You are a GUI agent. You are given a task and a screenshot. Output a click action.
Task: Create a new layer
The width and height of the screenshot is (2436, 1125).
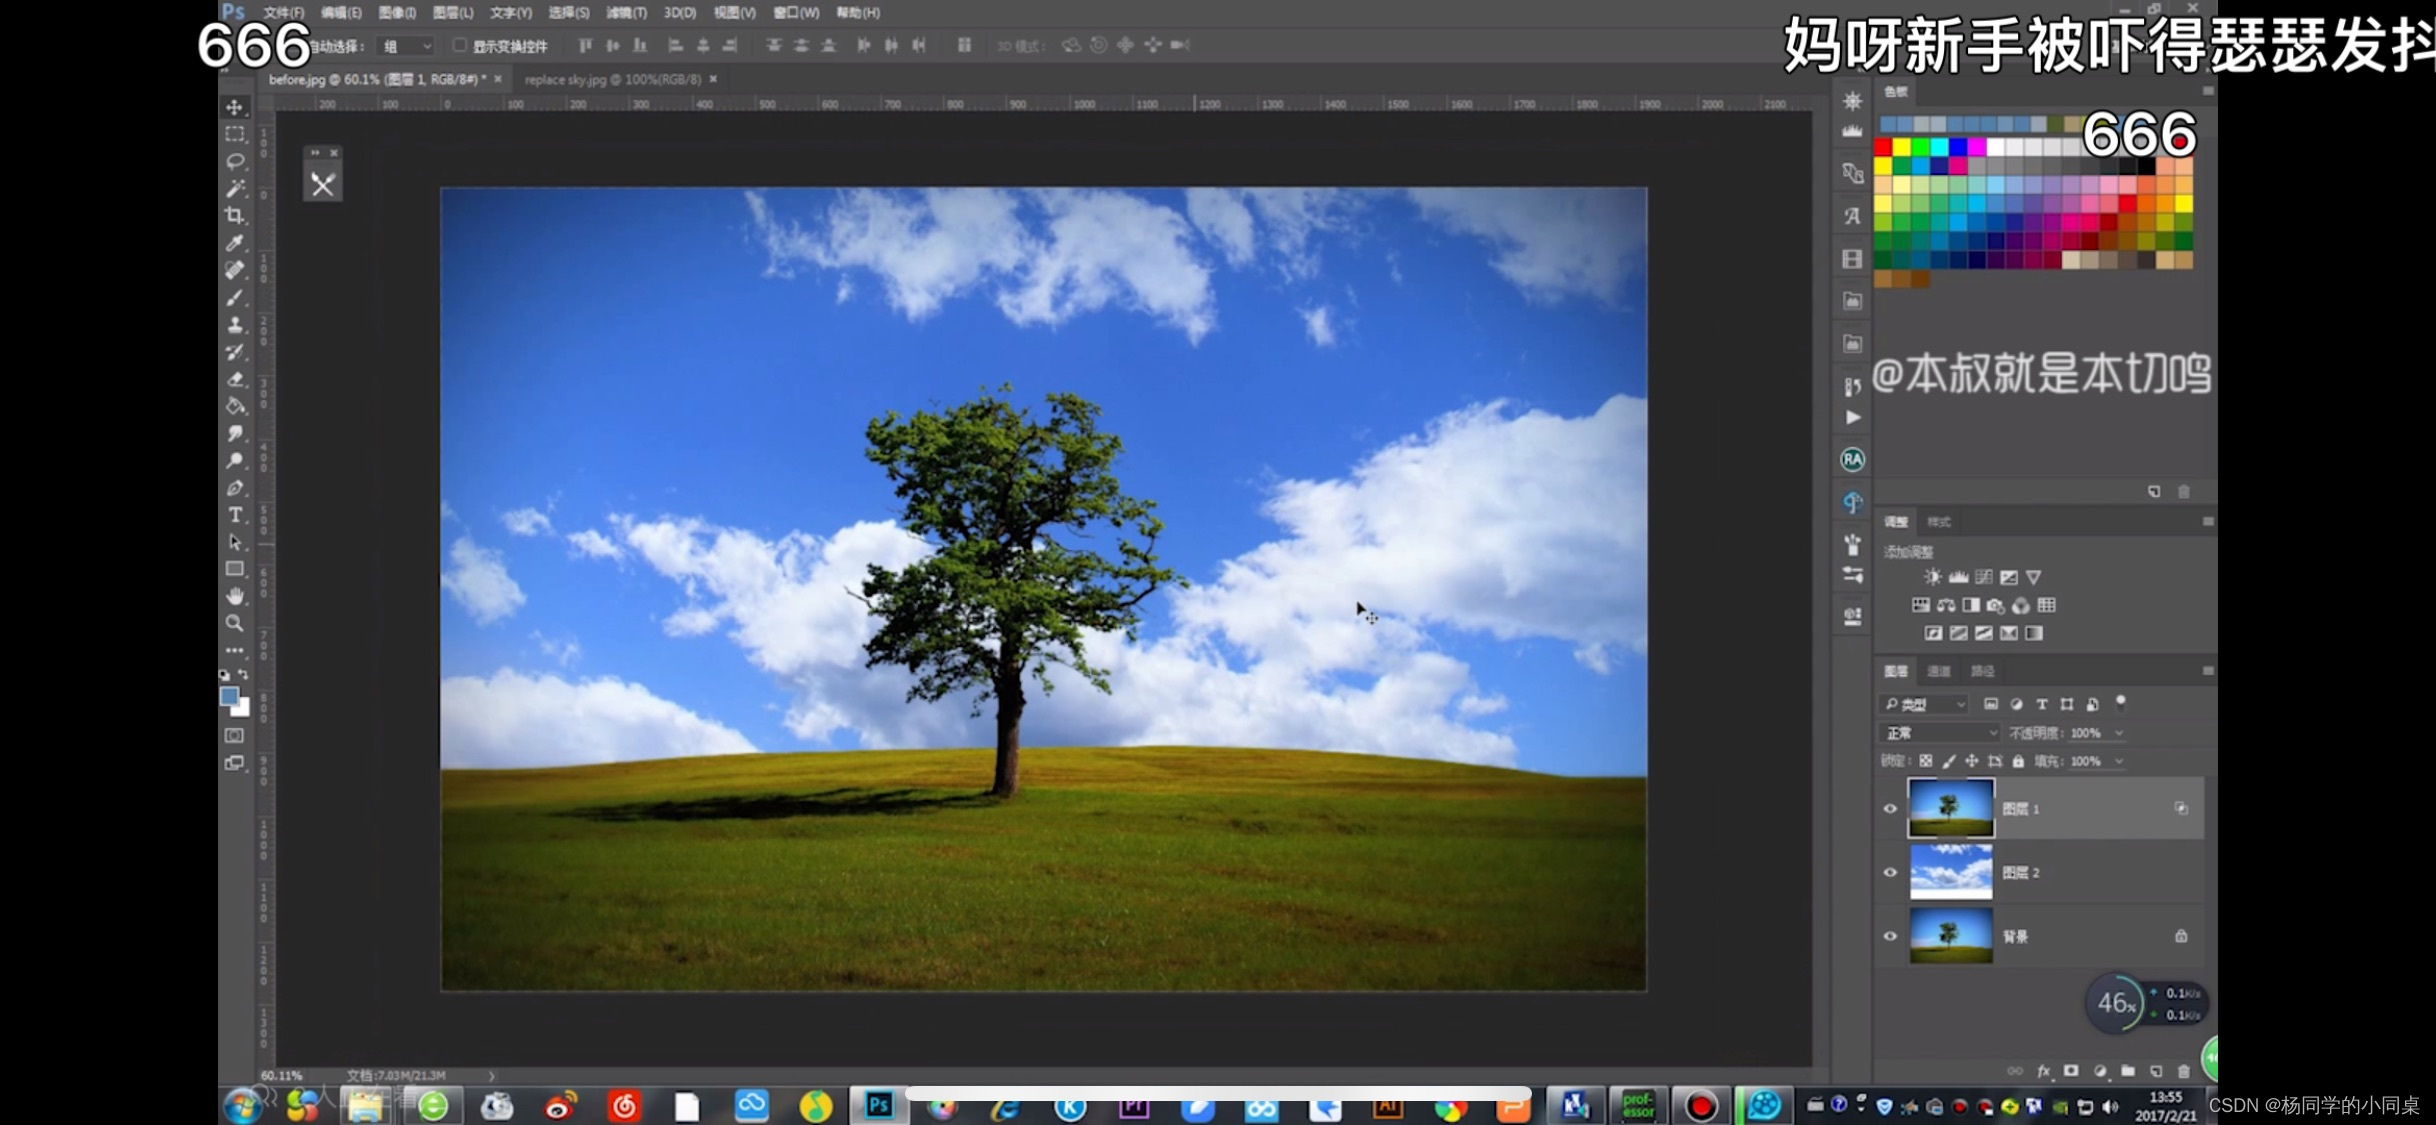point(2156,1071)
